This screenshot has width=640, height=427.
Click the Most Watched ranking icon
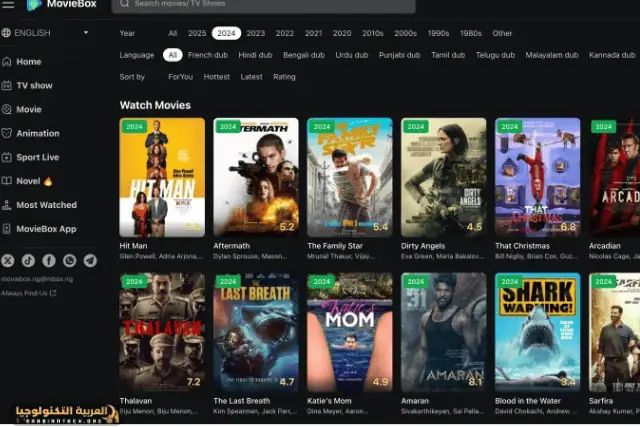[7, 205]
